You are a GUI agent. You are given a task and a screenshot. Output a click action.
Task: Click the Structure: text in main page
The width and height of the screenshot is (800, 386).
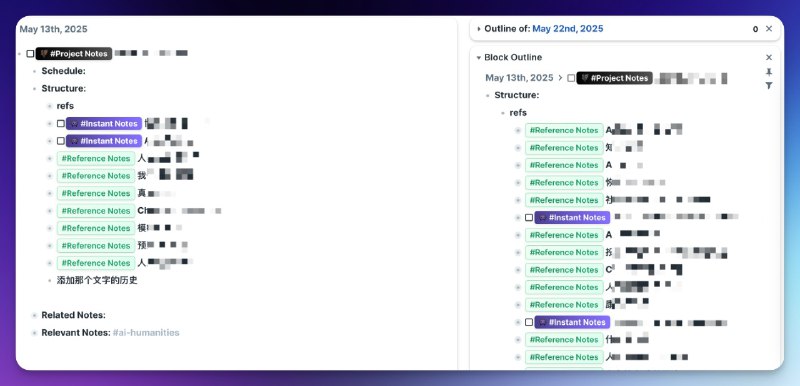click(x=64, y=88)
